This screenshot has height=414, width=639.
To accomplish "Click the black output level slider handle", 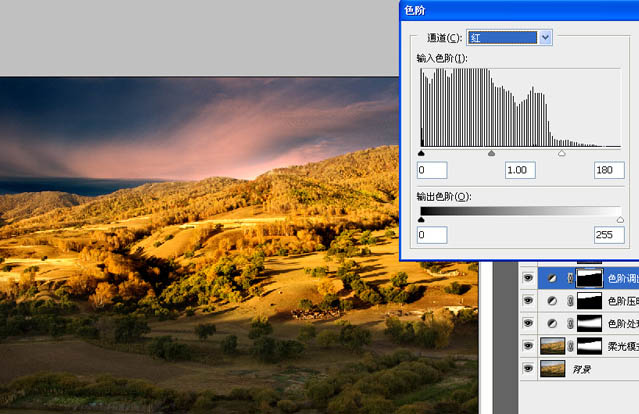I will tap(421, 219).
